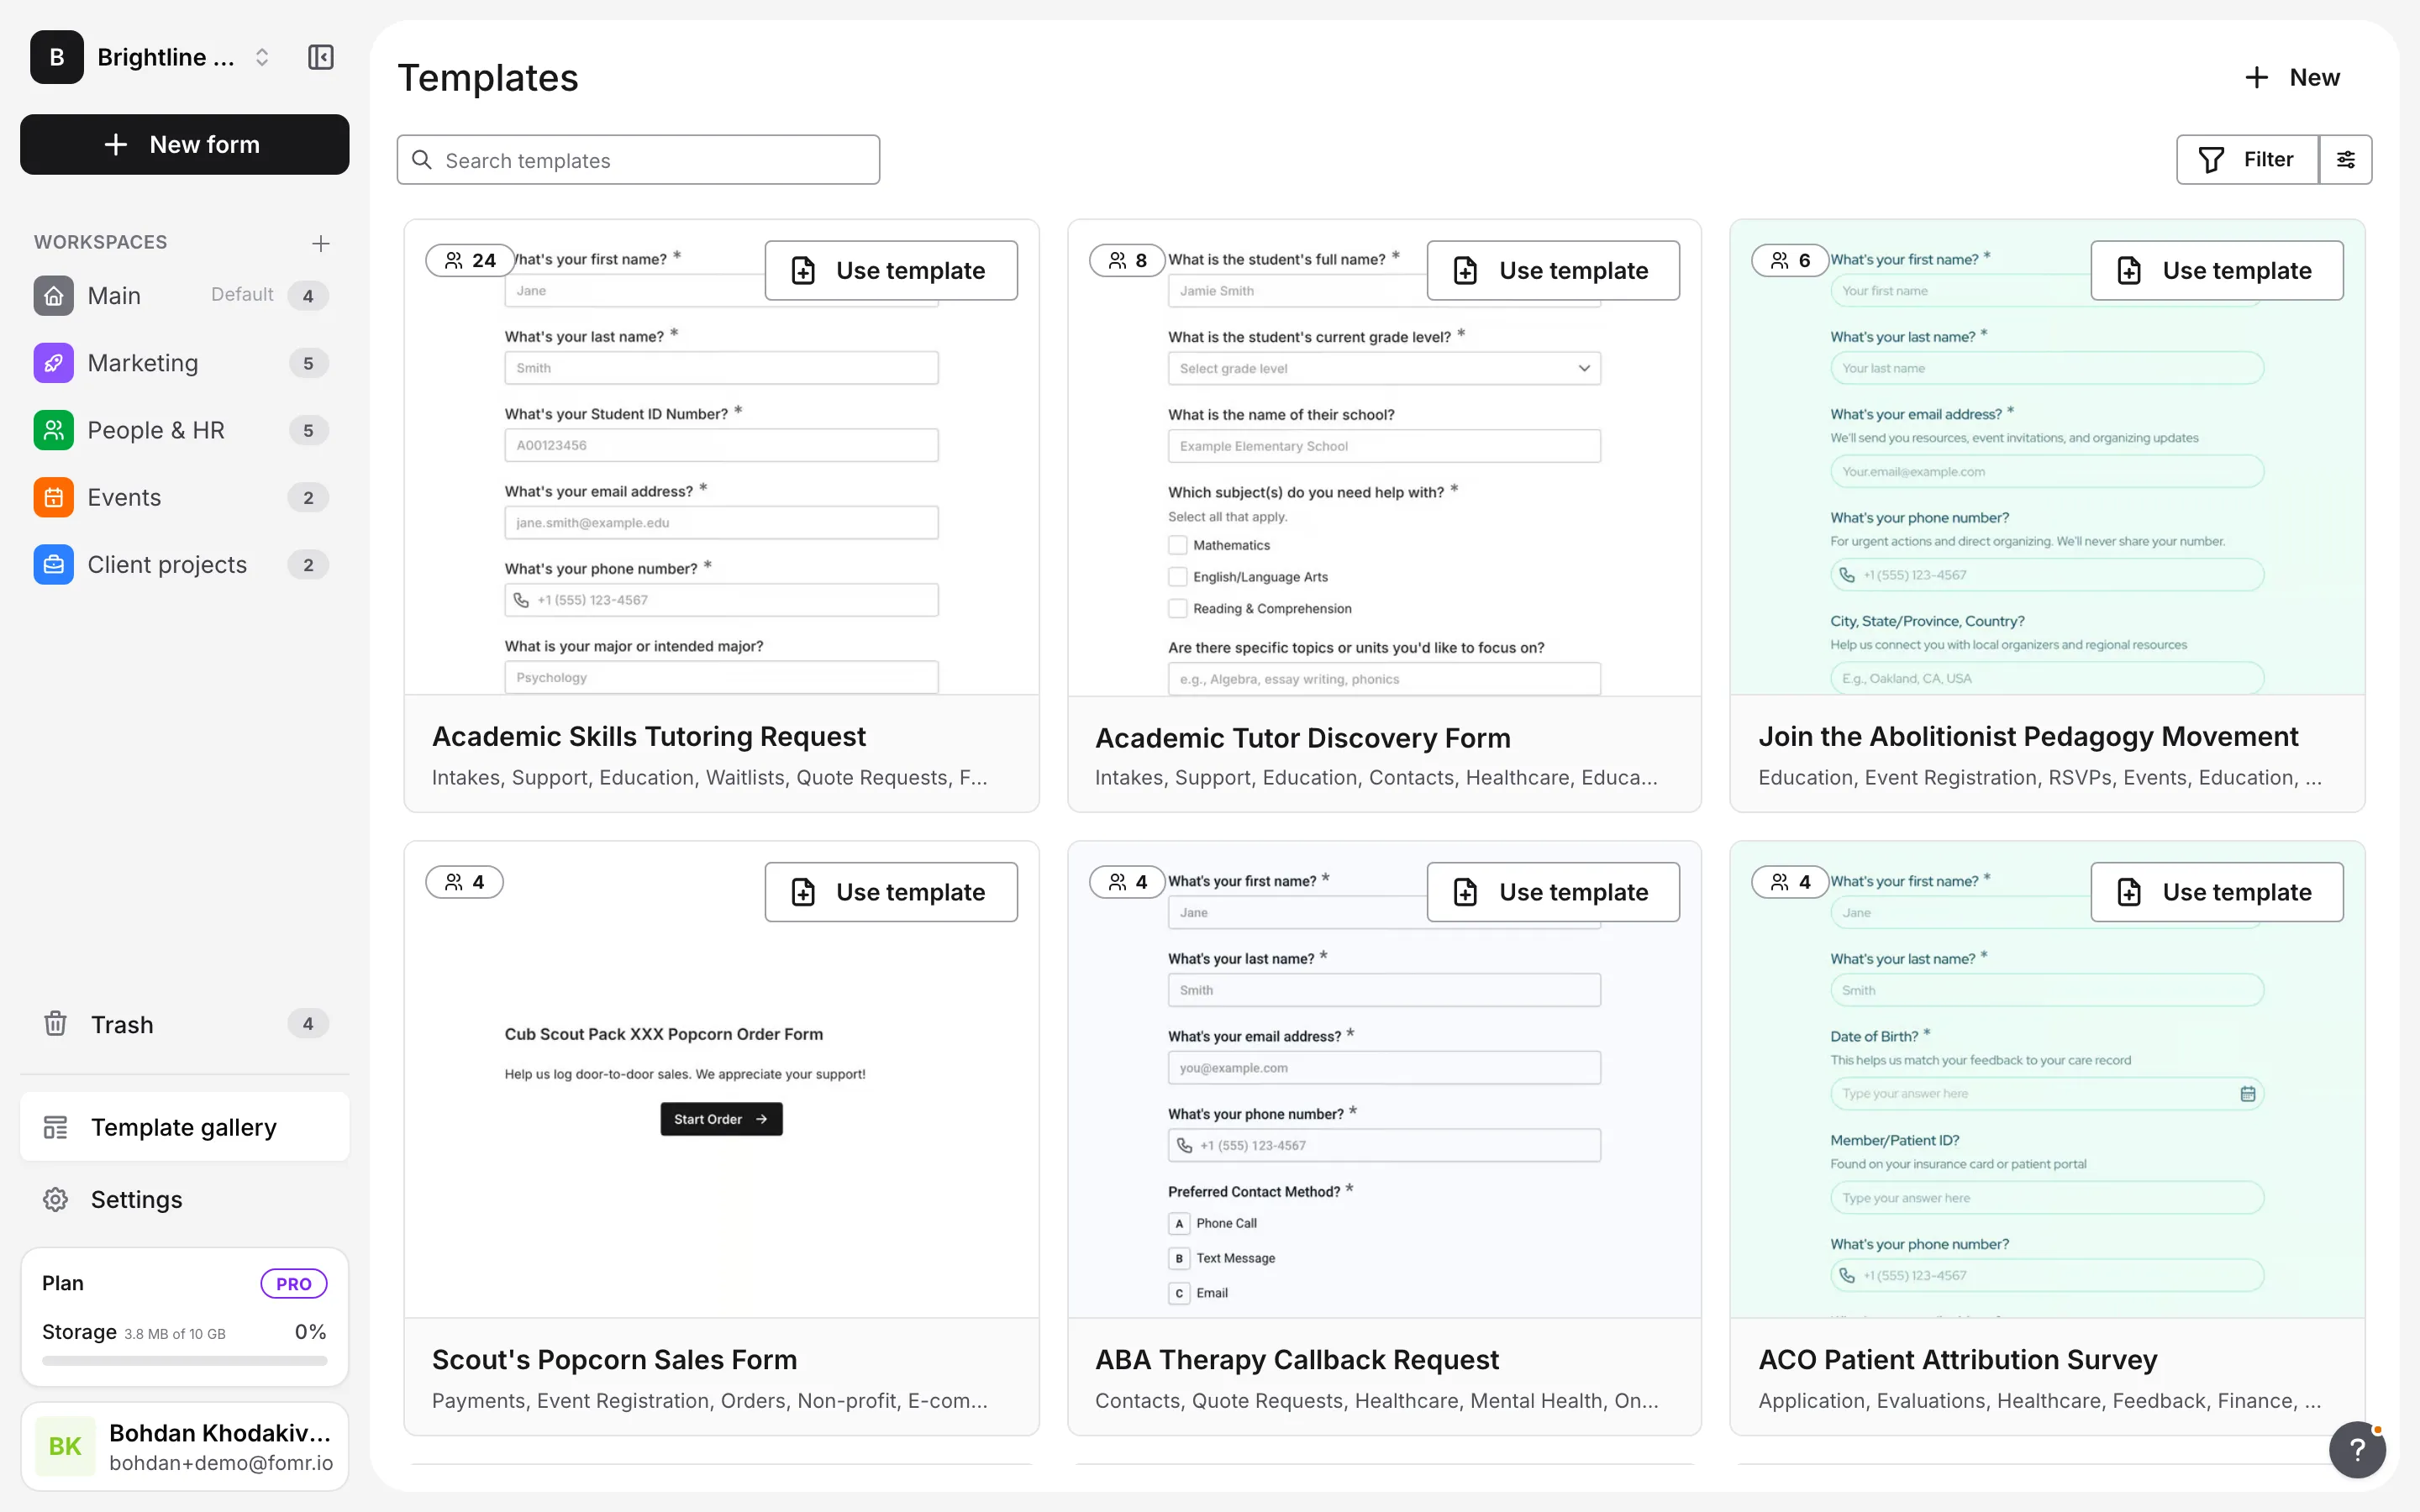Open Template gallery in the sidebar
Viewport: 2420px width, 1512px height.
coord(184,1127)
